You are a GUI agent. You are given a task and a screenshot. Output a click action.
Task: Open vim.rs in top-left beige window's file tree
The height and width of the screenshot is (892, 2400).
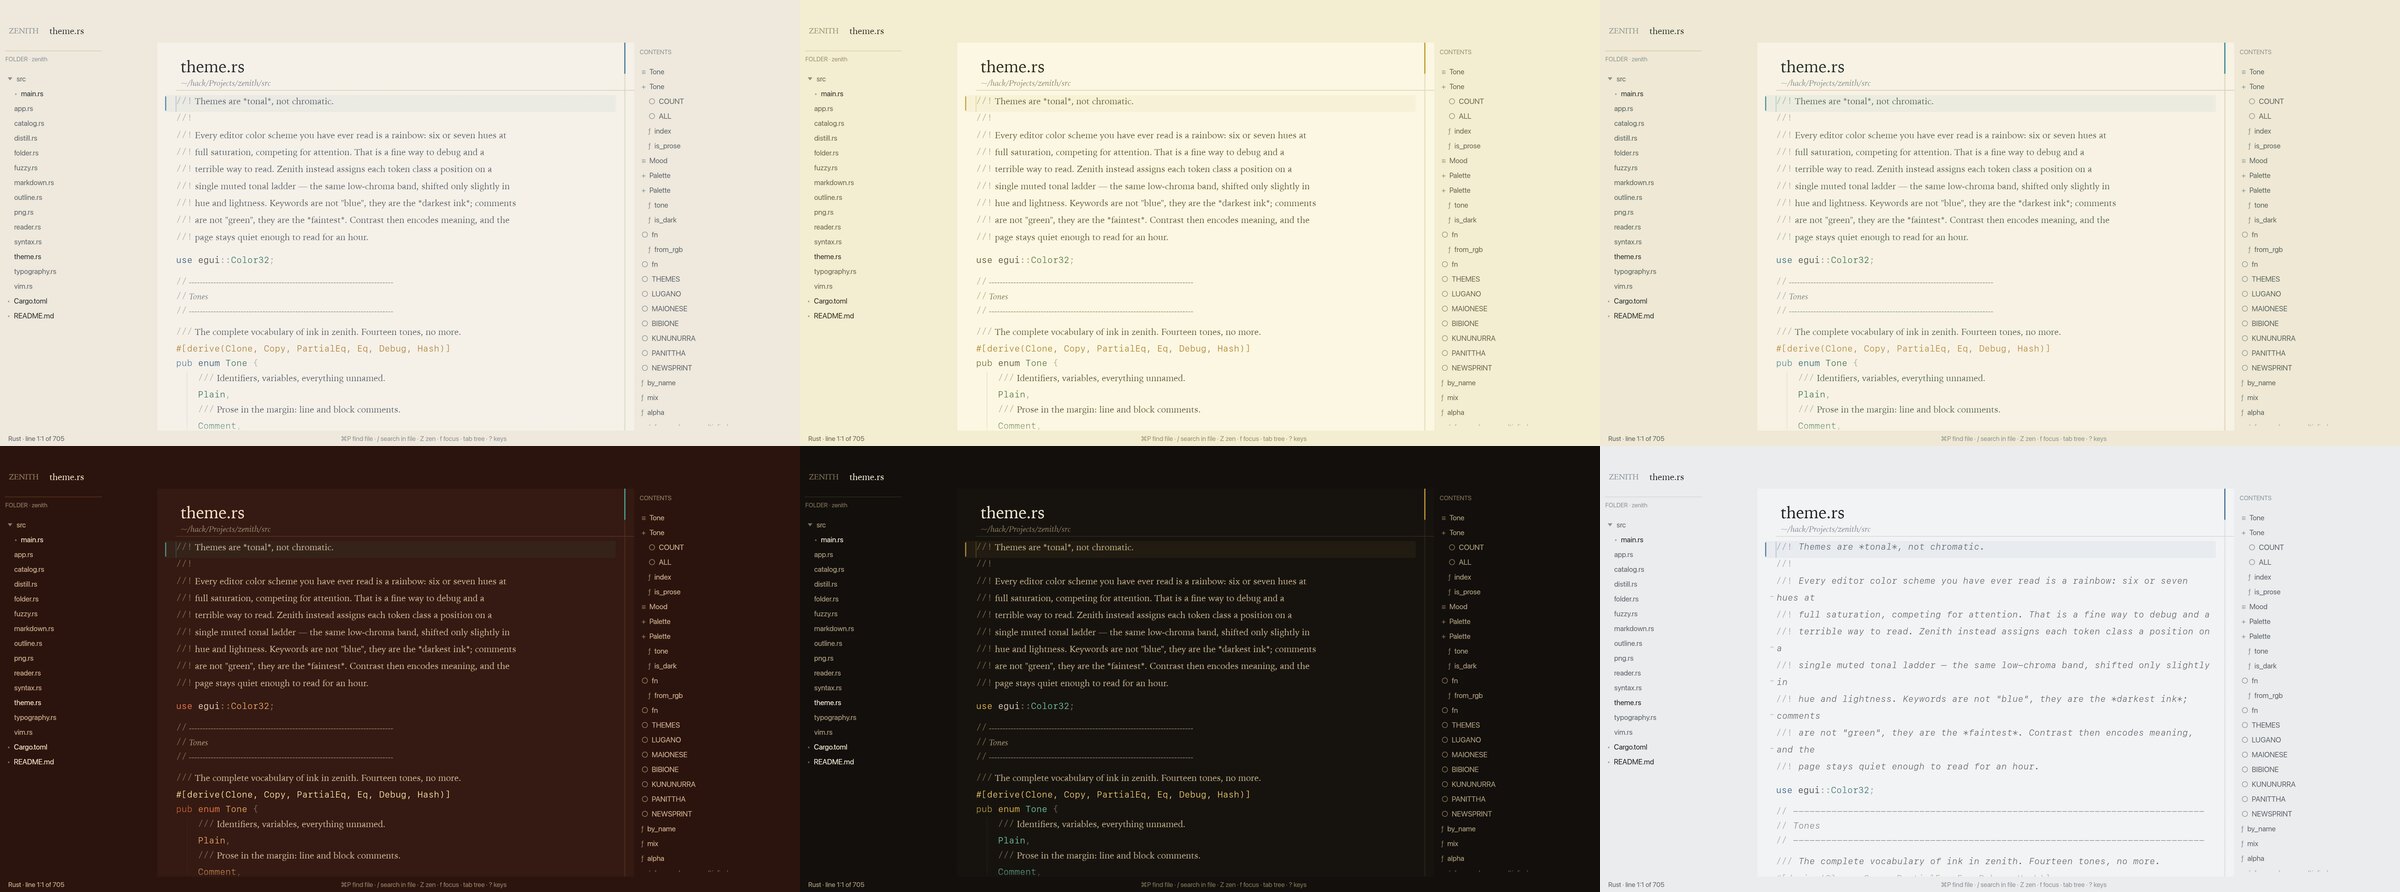[23, 287]
